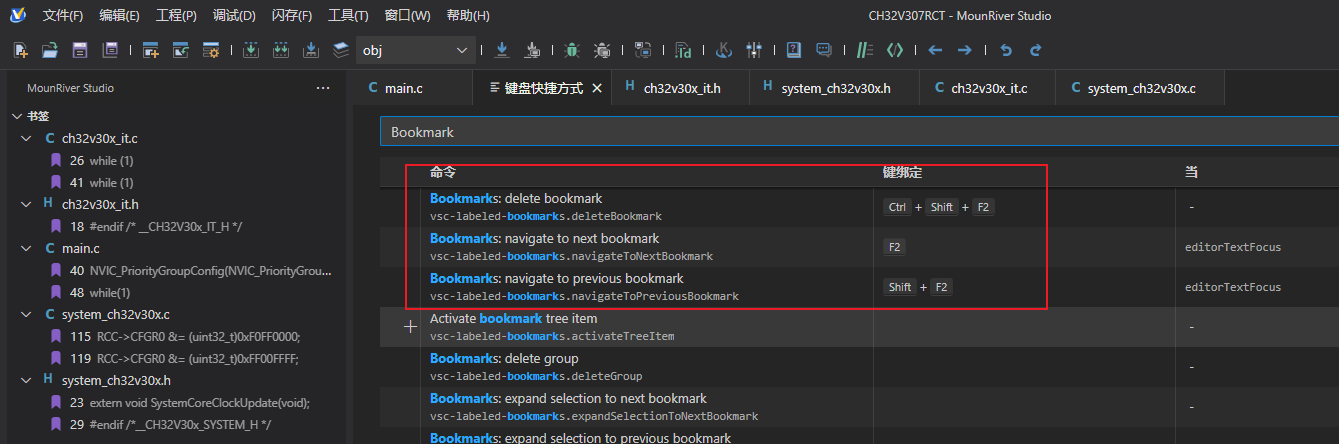This screenshot has width=1339, height=444.
Task: Open the .ld linker script icon
Action: [683, 50]
